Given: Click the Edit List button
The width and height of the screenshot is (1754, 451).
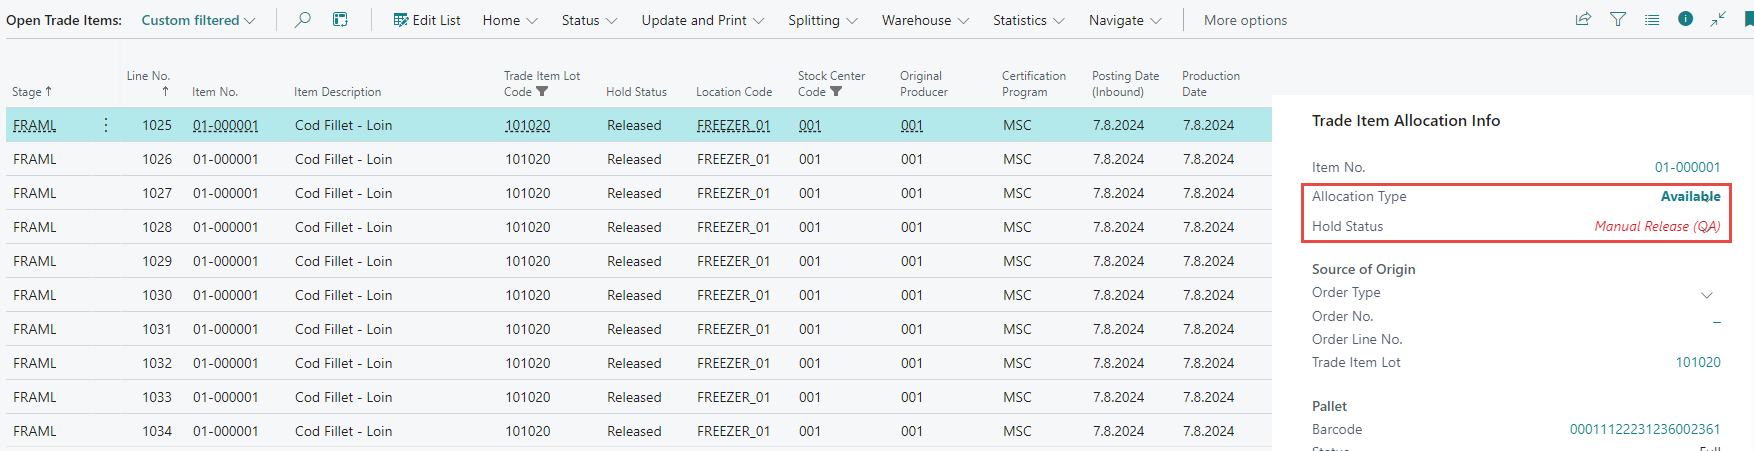Looking at the screenshot, I should coord(427,20).
